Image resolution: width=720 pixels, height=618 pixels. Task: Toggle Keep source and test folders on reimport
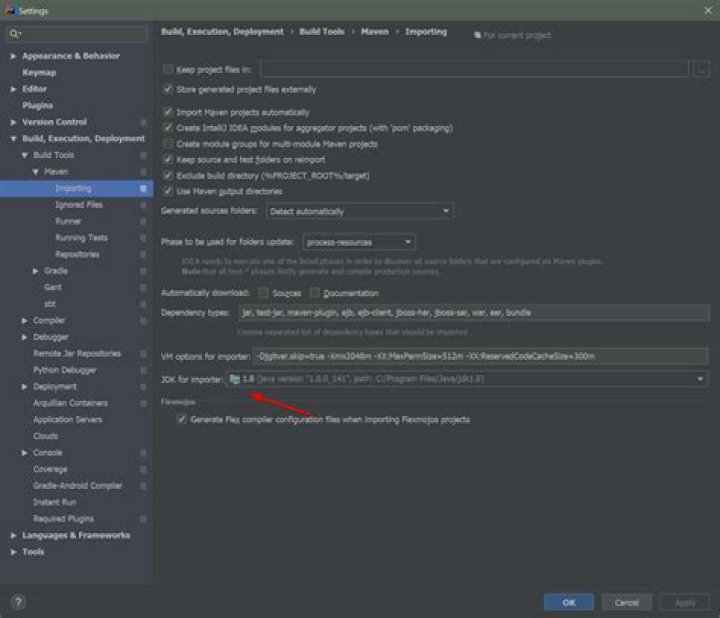pos(168,159)
